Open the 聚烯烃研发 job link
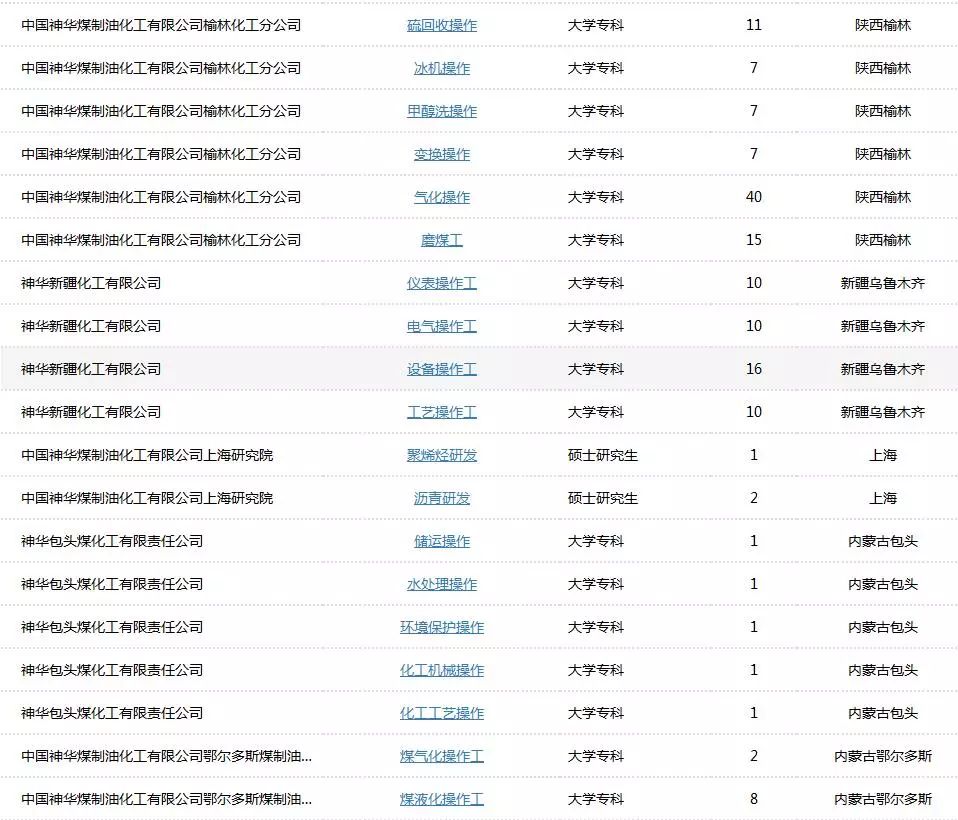Screen dimensions: 958x820 [x=442, y=455]
